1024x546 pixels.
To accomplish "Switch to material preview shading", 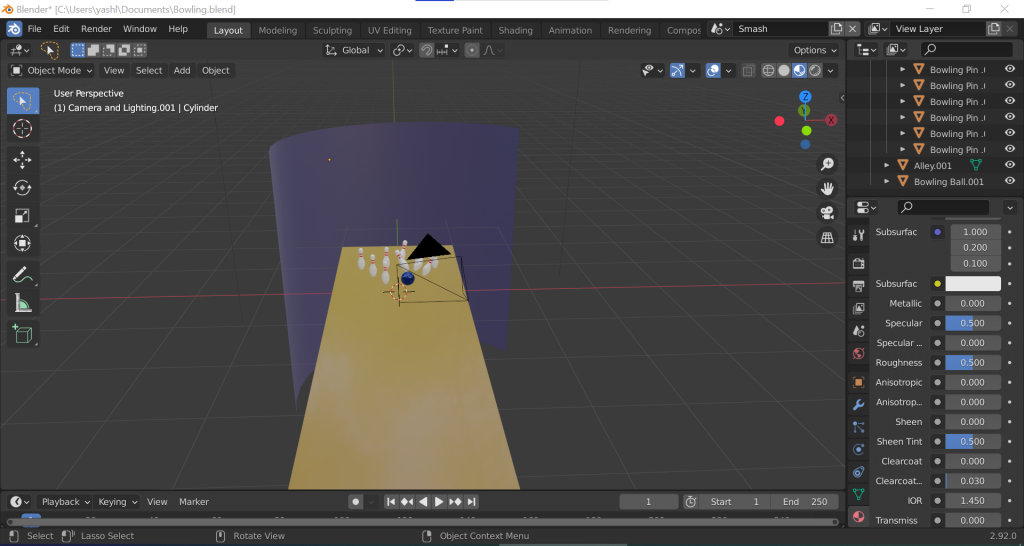I will pos(799,71).
